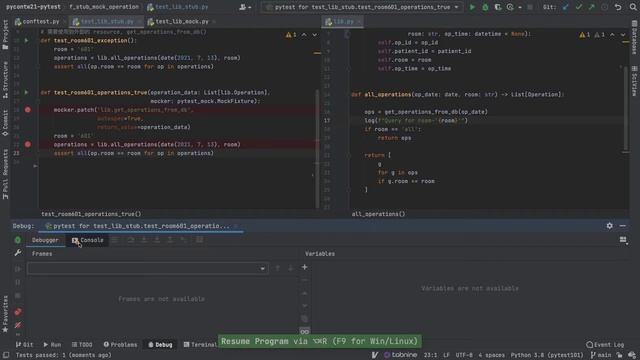Run the pytest configuration with green play icon

click(472, 7)
